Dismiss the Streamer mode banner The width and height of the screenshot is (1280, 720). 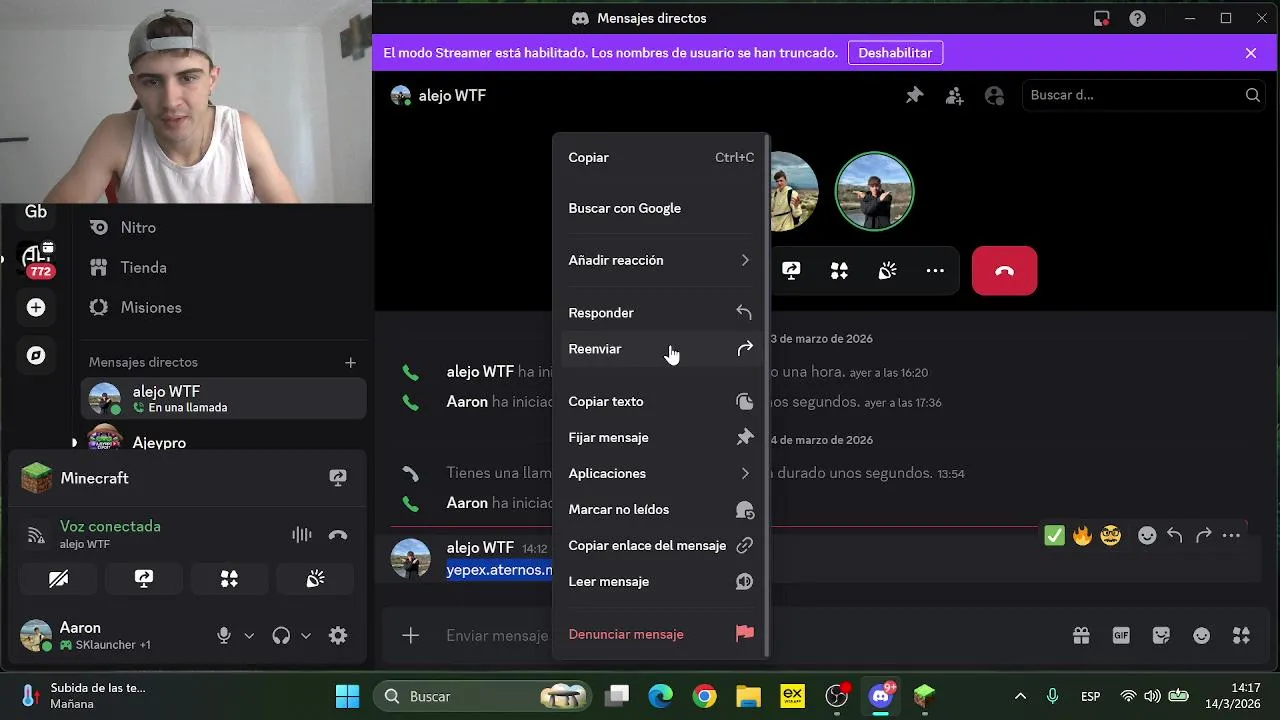1251,53
